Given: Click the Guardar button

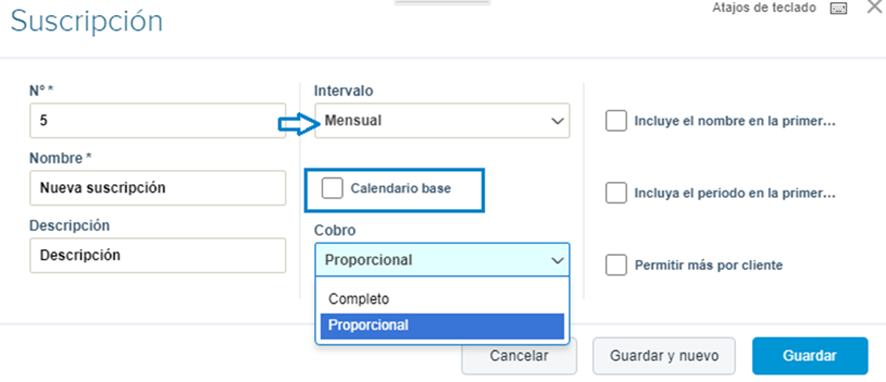Looking at the screenshot, I should pyautogui.click(x=810, y=356).
